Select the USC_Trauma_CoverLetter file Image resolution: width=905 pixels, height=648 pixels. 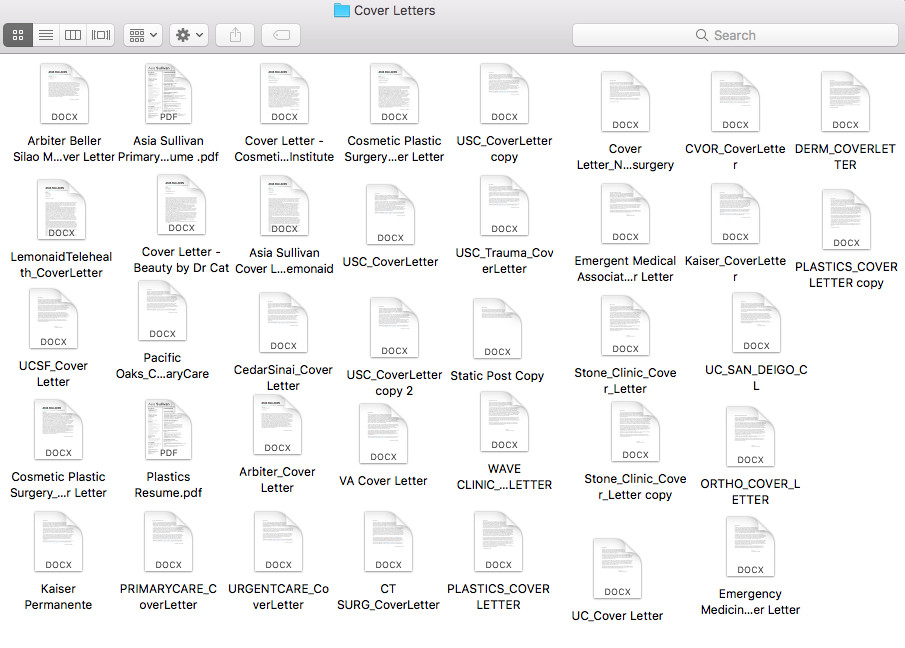tap(504, 205)
